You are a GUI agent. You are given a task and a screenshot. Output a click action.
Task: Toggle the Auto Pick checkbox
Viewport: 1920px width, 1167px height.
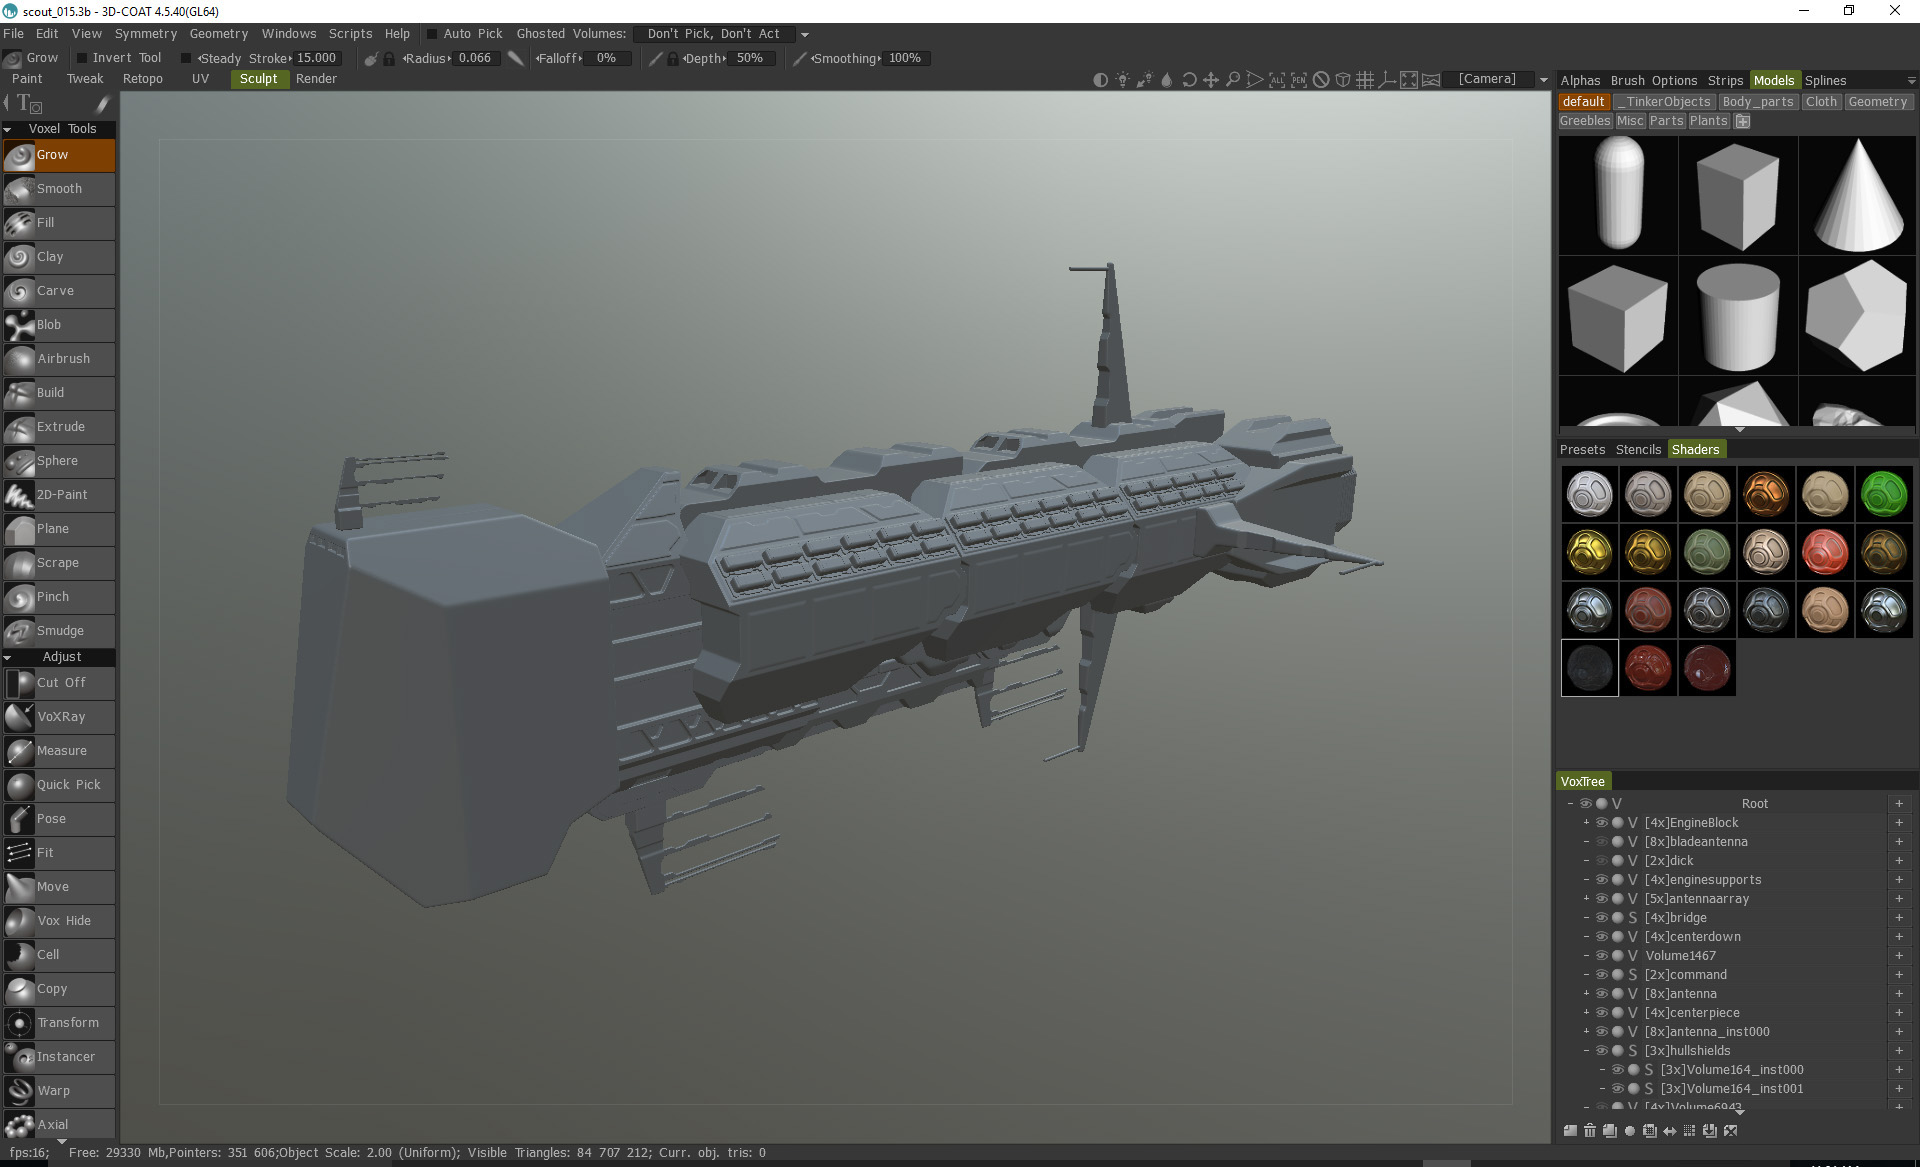[x=432, y=34]
